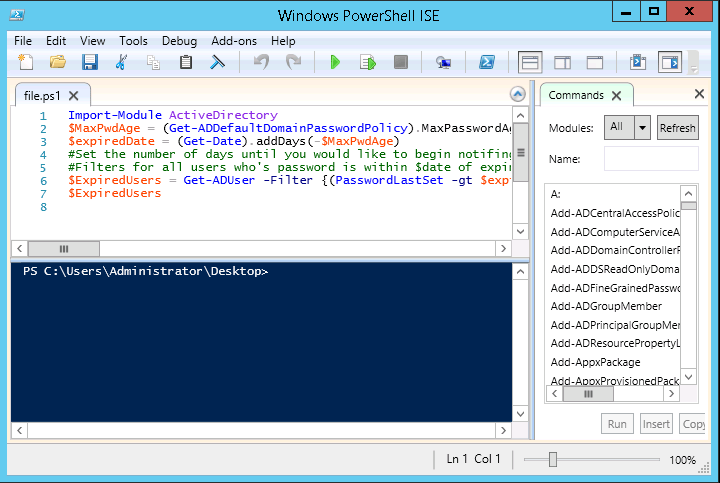Open the Tools menu
The image size is (720, 483).
(133, 41)
